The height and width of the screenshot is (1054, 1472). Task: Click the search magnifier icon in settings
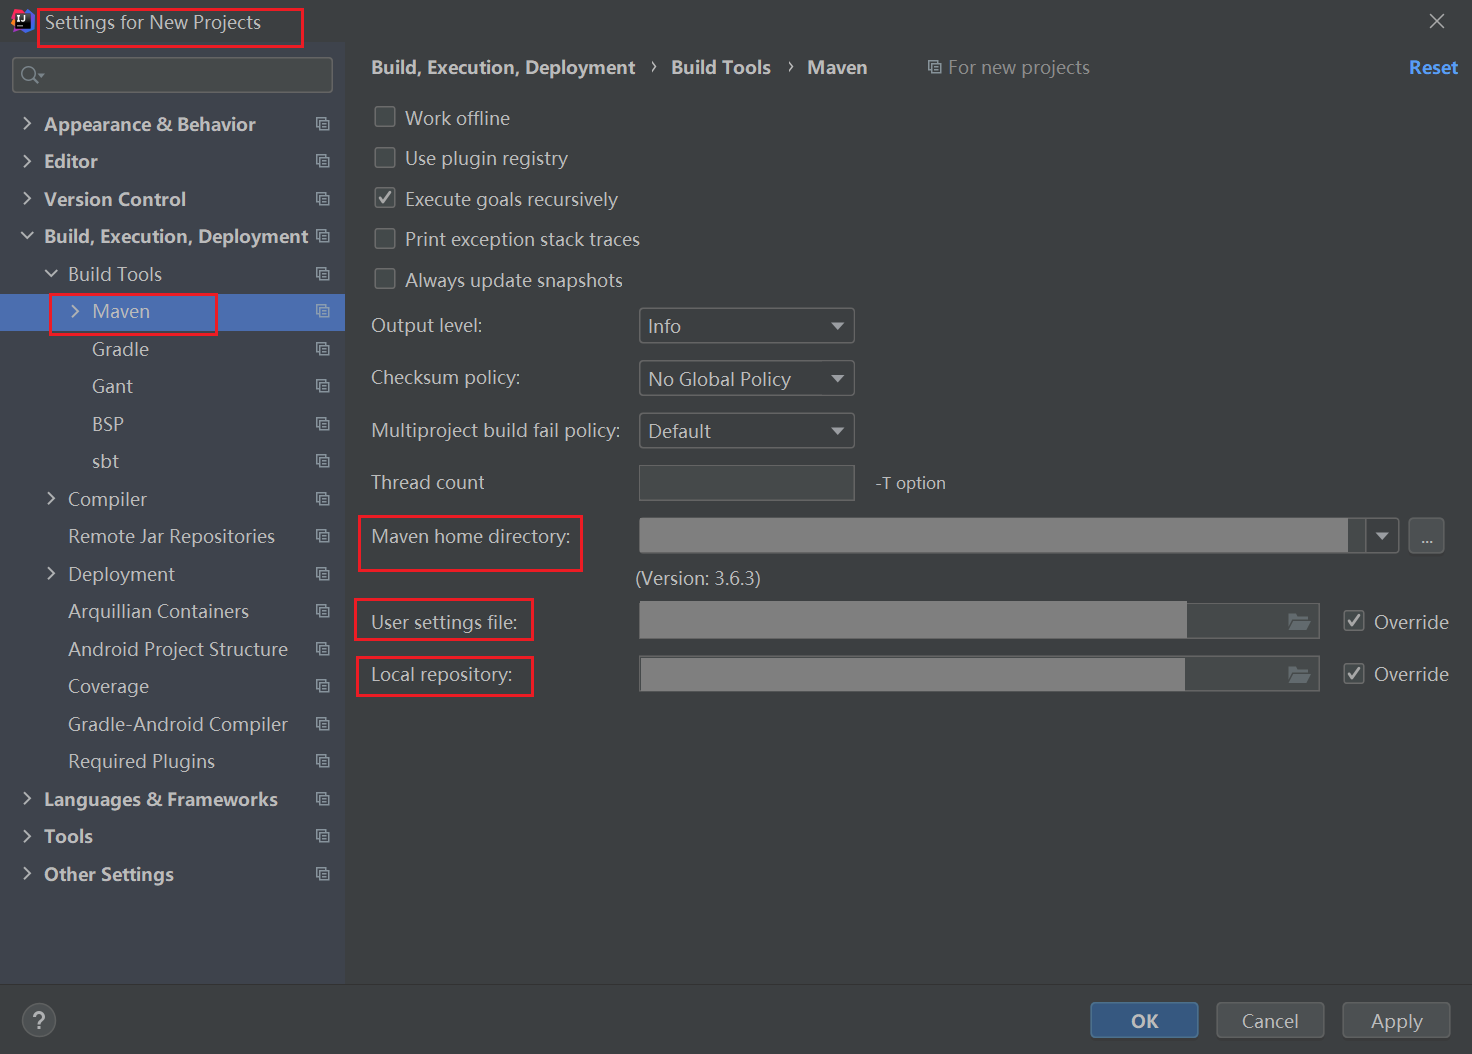pos(31,75)
